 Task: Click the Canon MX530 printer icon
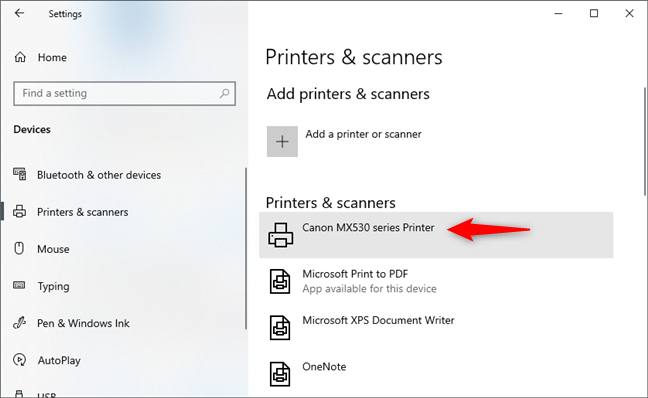click(x=281, y=235)
